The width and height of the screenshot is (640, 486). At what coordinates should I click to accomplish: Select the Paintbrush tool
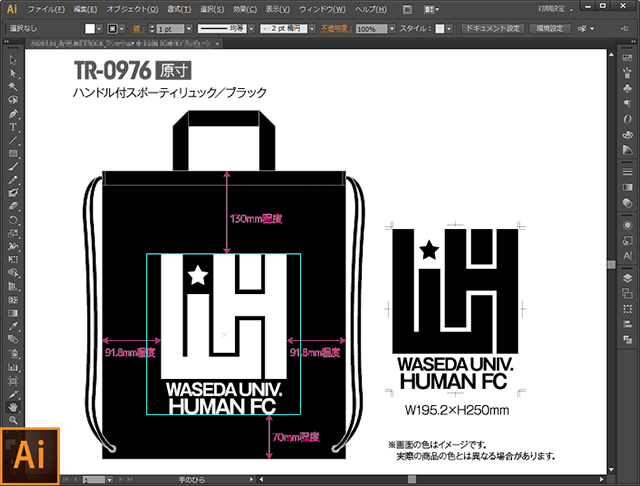coord(13,166)
